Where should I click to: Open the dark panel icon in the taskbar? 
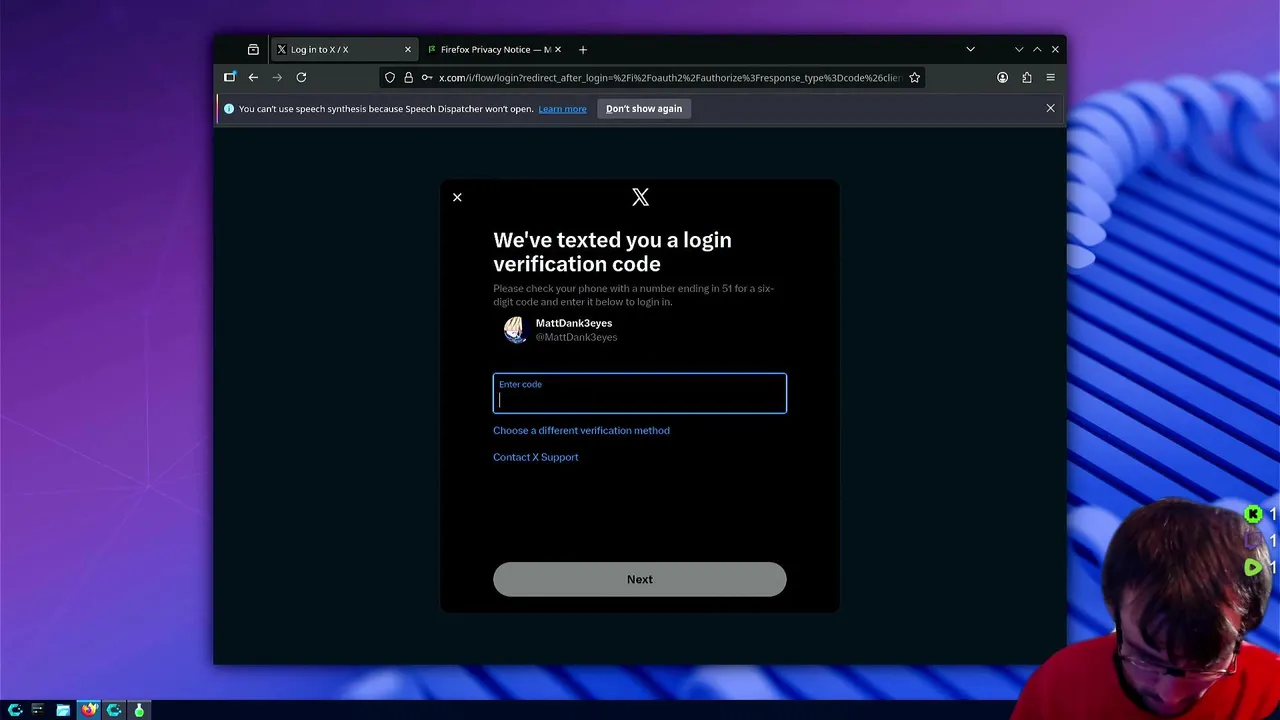pyautogui.click(x=38, y=710)
